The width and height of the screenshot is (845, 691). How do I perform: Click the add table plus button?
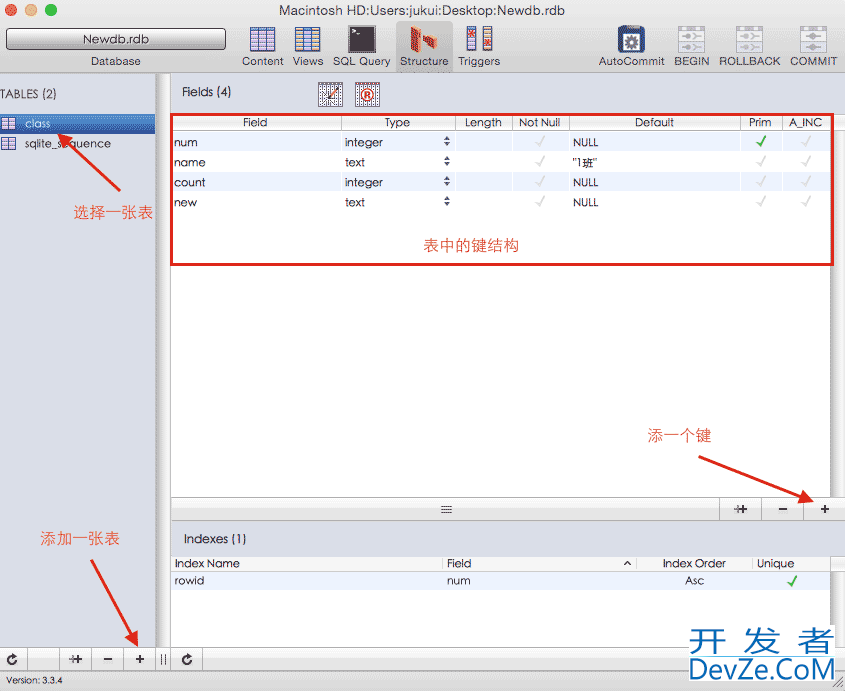140,659
